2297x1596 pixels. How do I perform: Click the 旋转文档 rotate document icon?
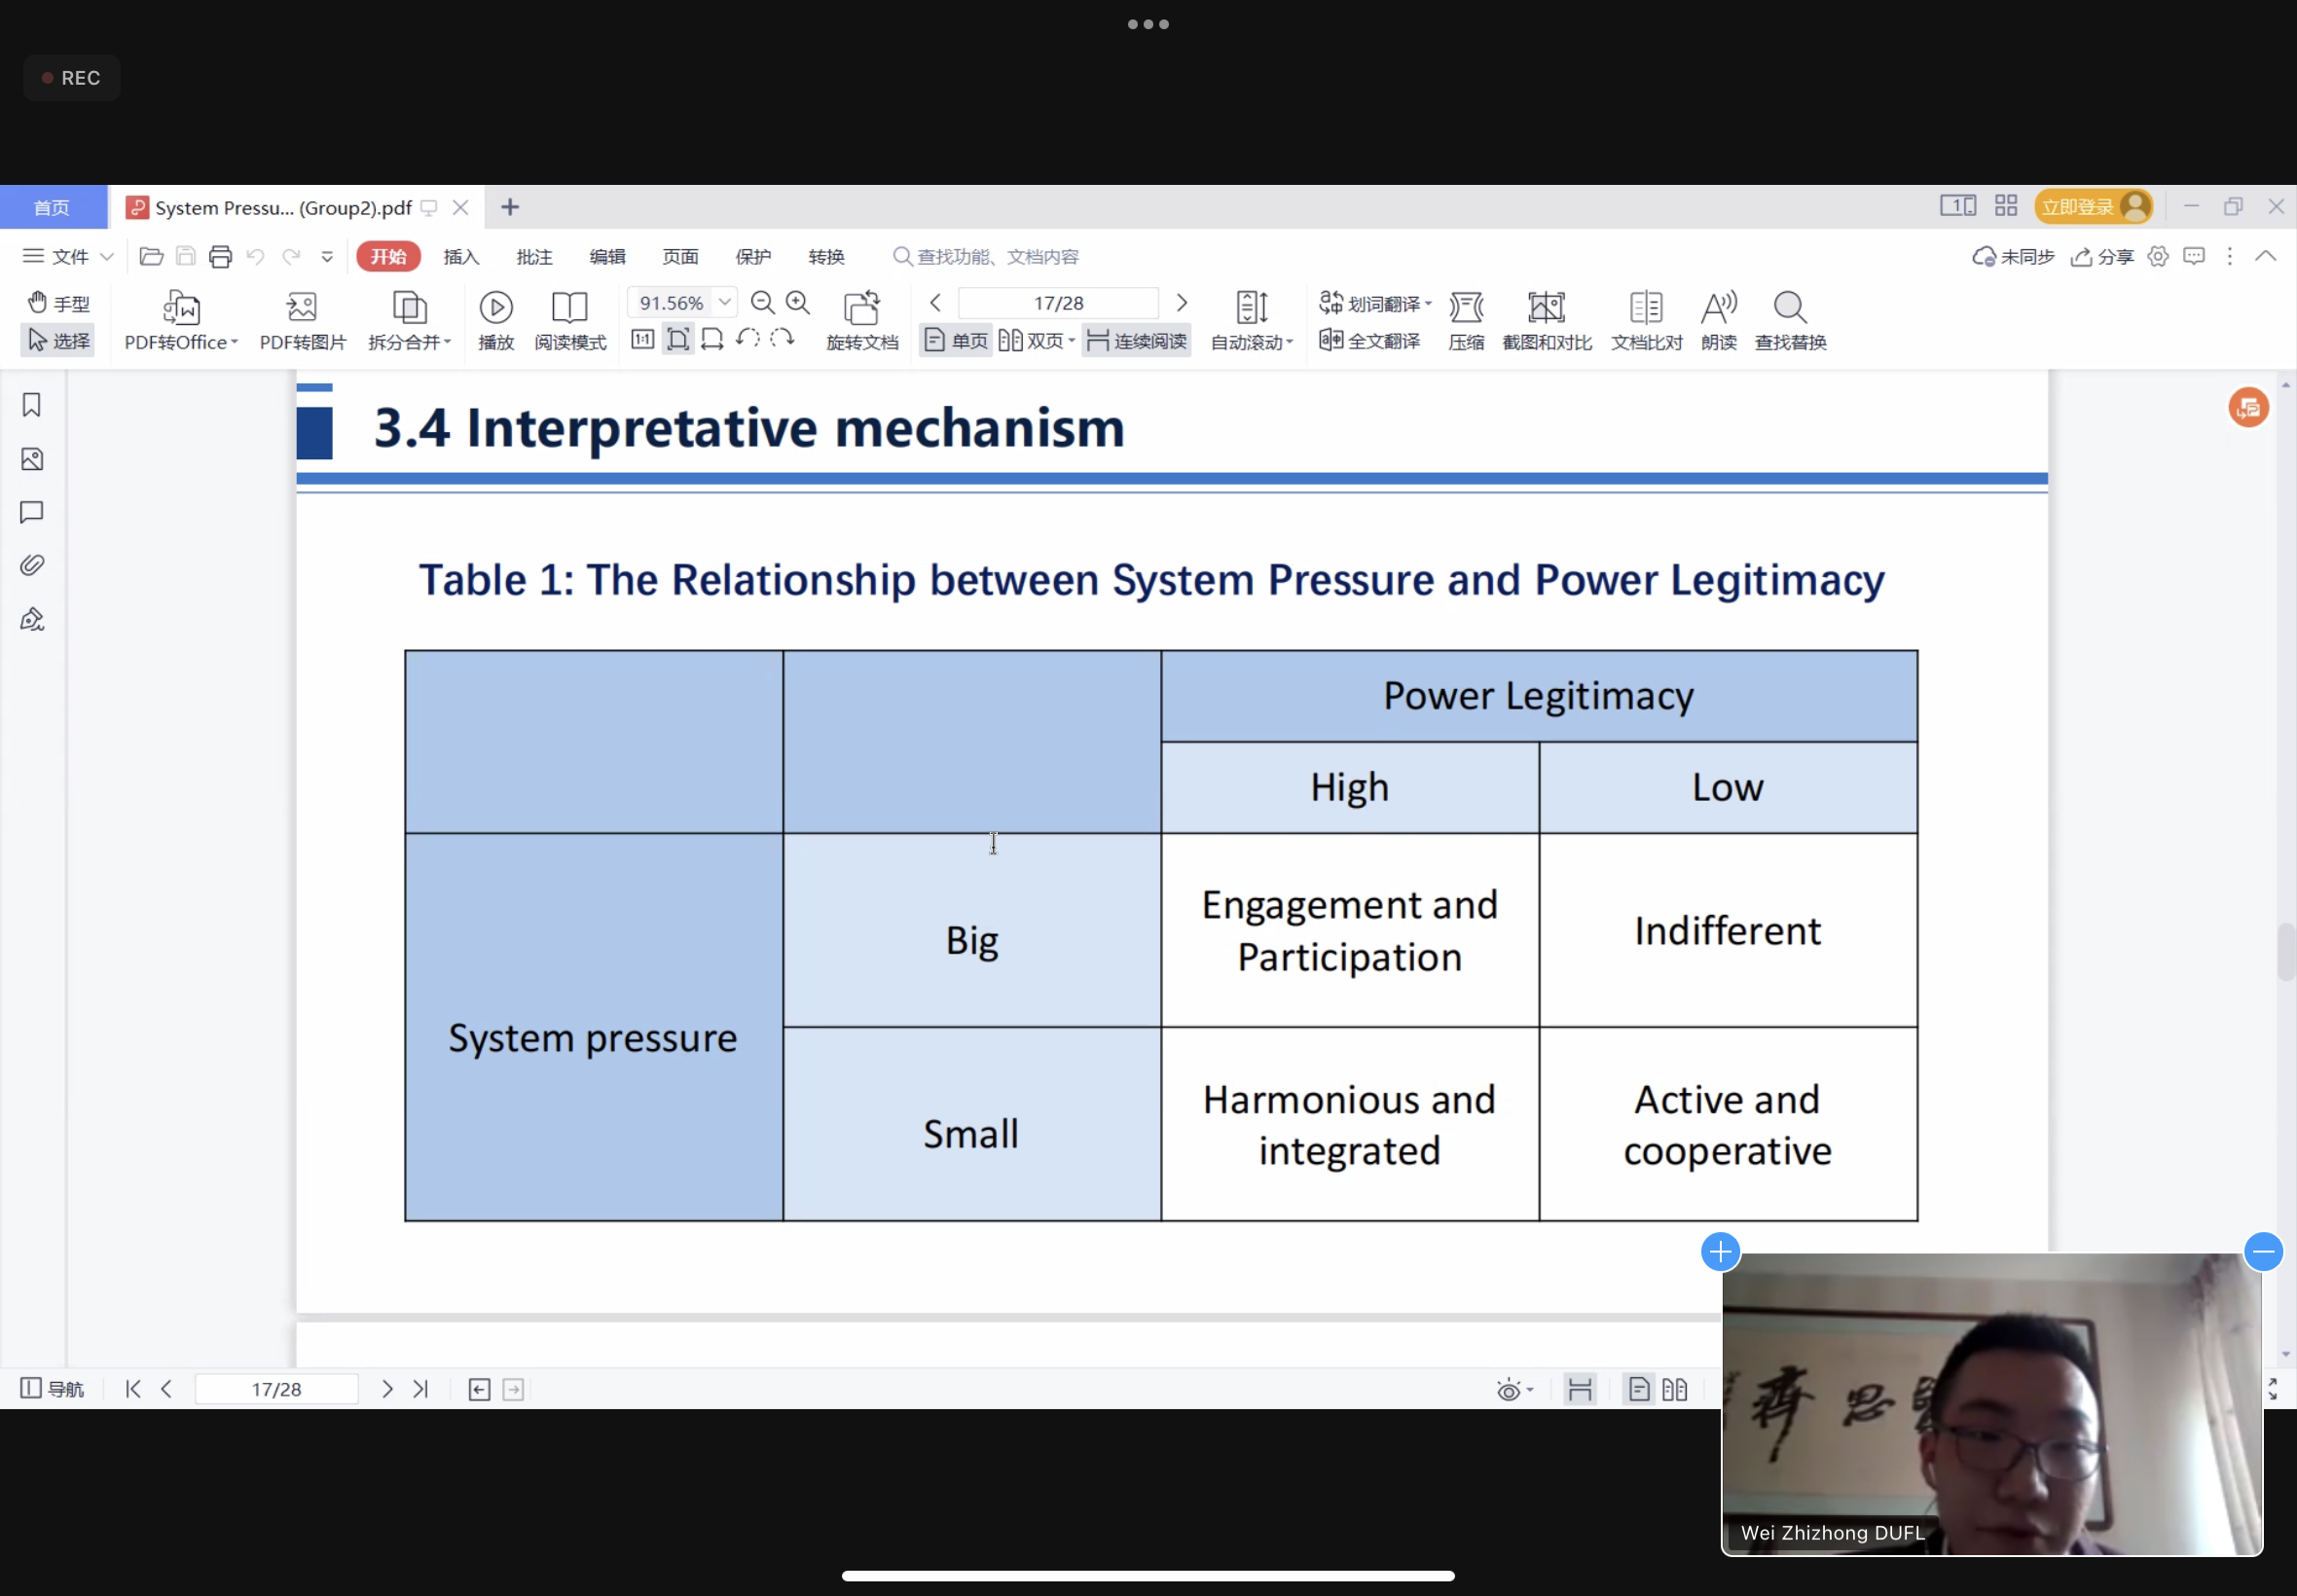point(861,308)
